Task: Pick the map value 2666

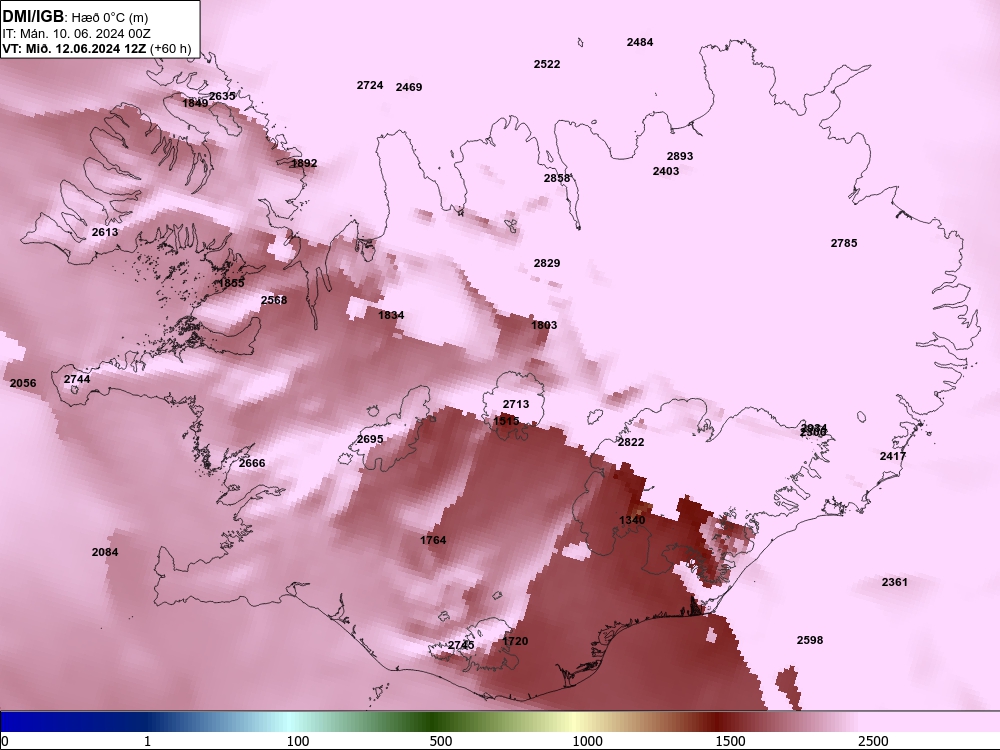Action: (x=252, y=463)
